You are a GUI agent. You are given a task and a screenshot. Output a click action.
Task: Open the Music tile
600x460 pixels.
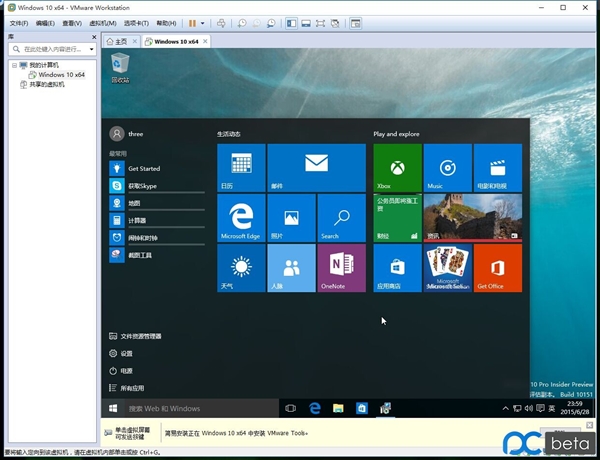point(447,167)
